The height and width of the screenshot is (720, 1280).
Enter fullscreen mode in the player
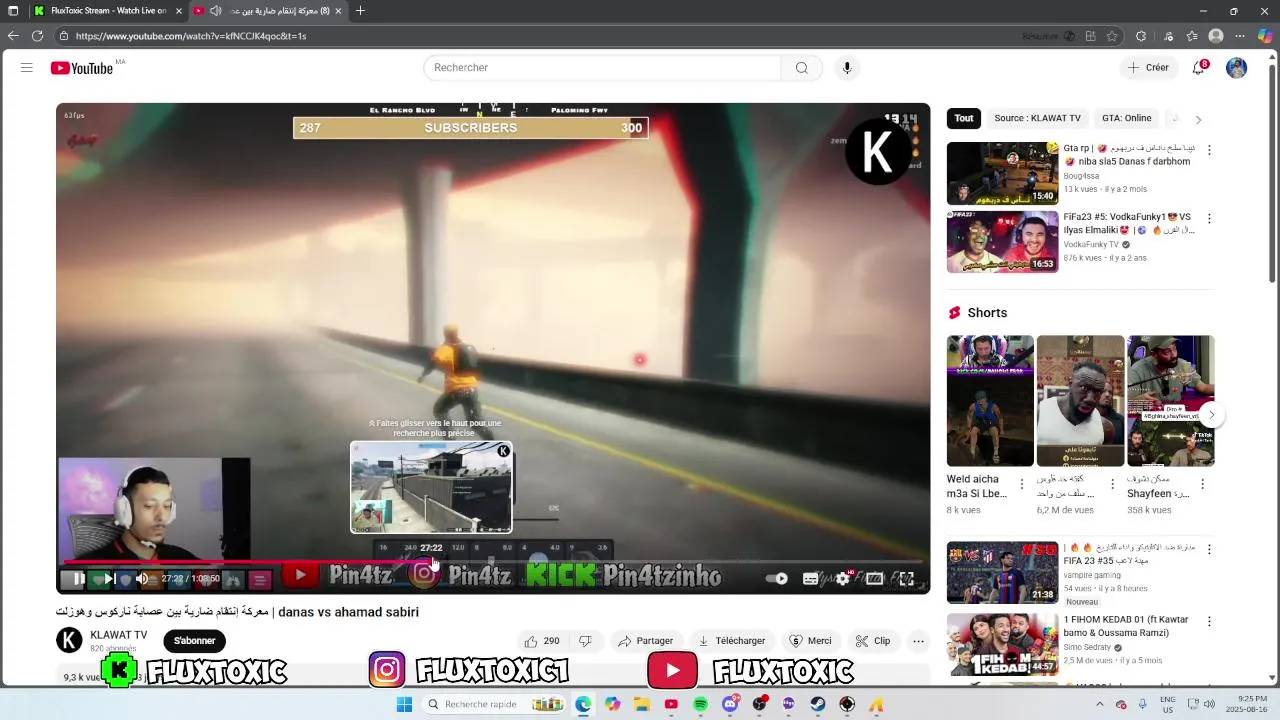906,578
